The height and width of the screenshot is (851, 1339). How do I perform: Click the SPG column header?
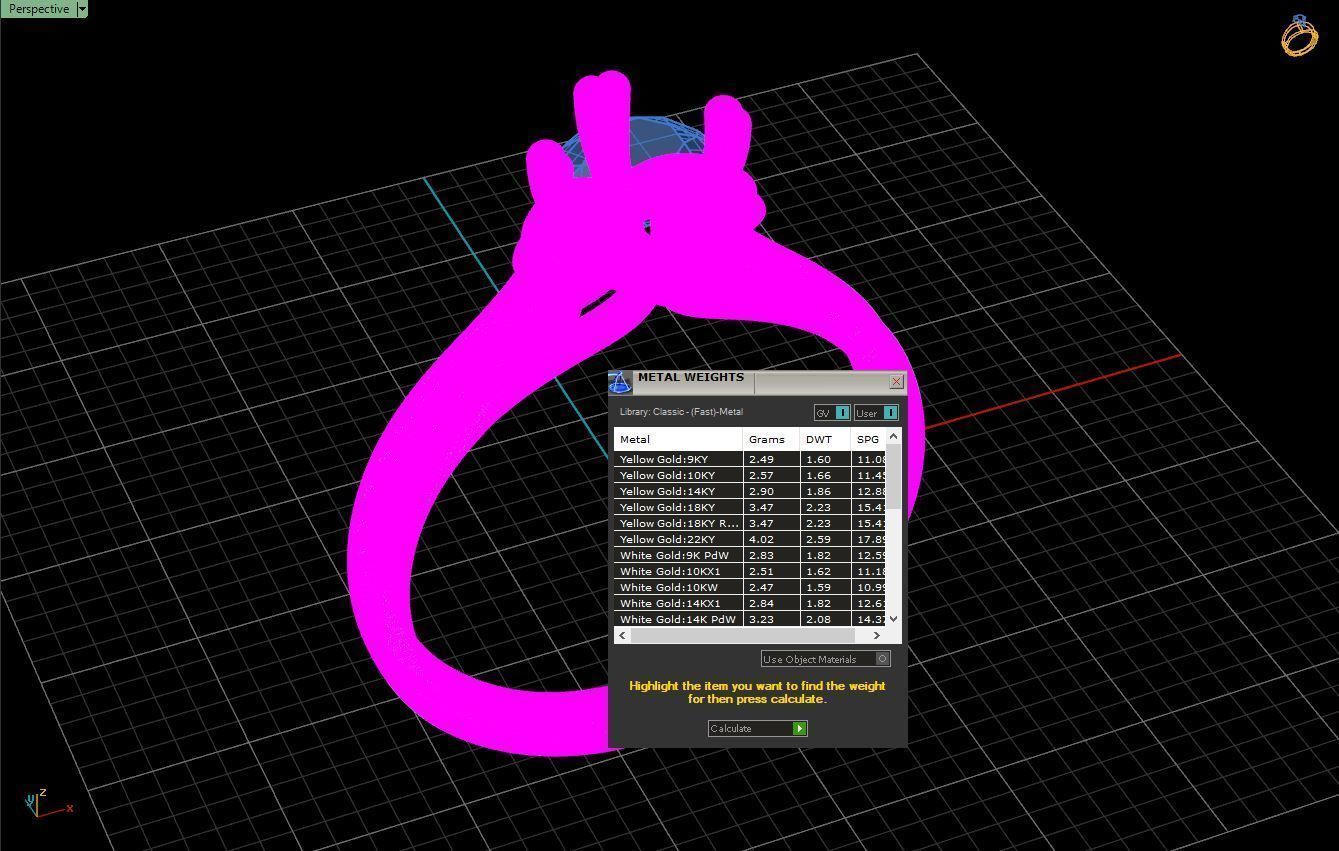[868, 439]
